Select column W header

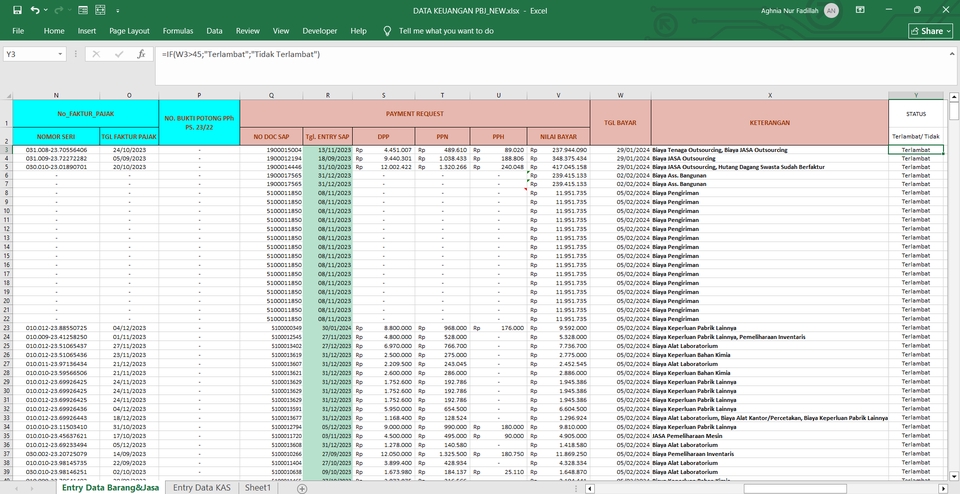point(620,95)
